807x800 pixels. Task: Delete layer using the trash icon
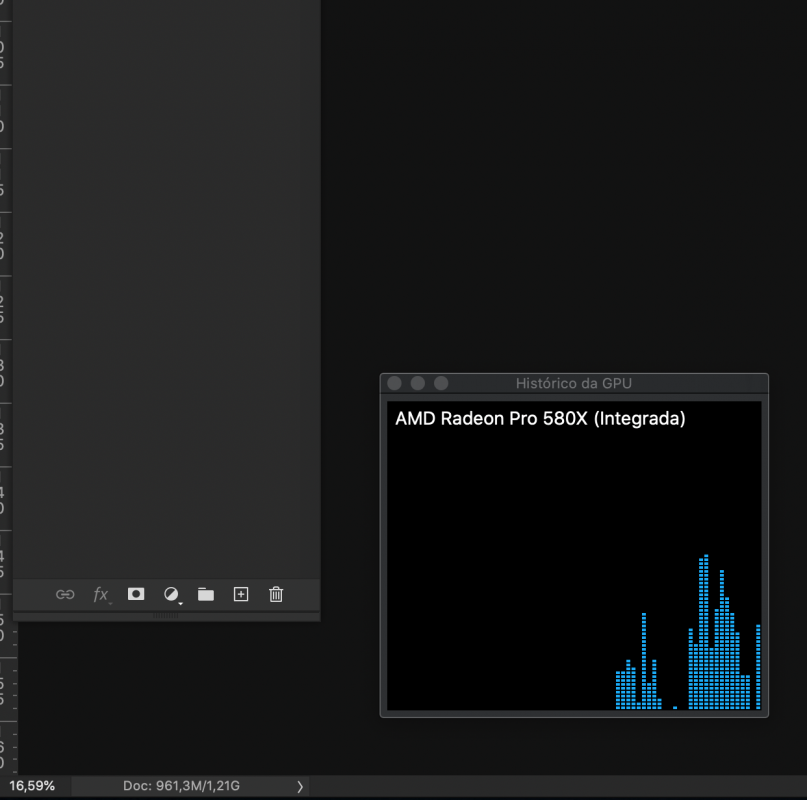coord(276,594)
